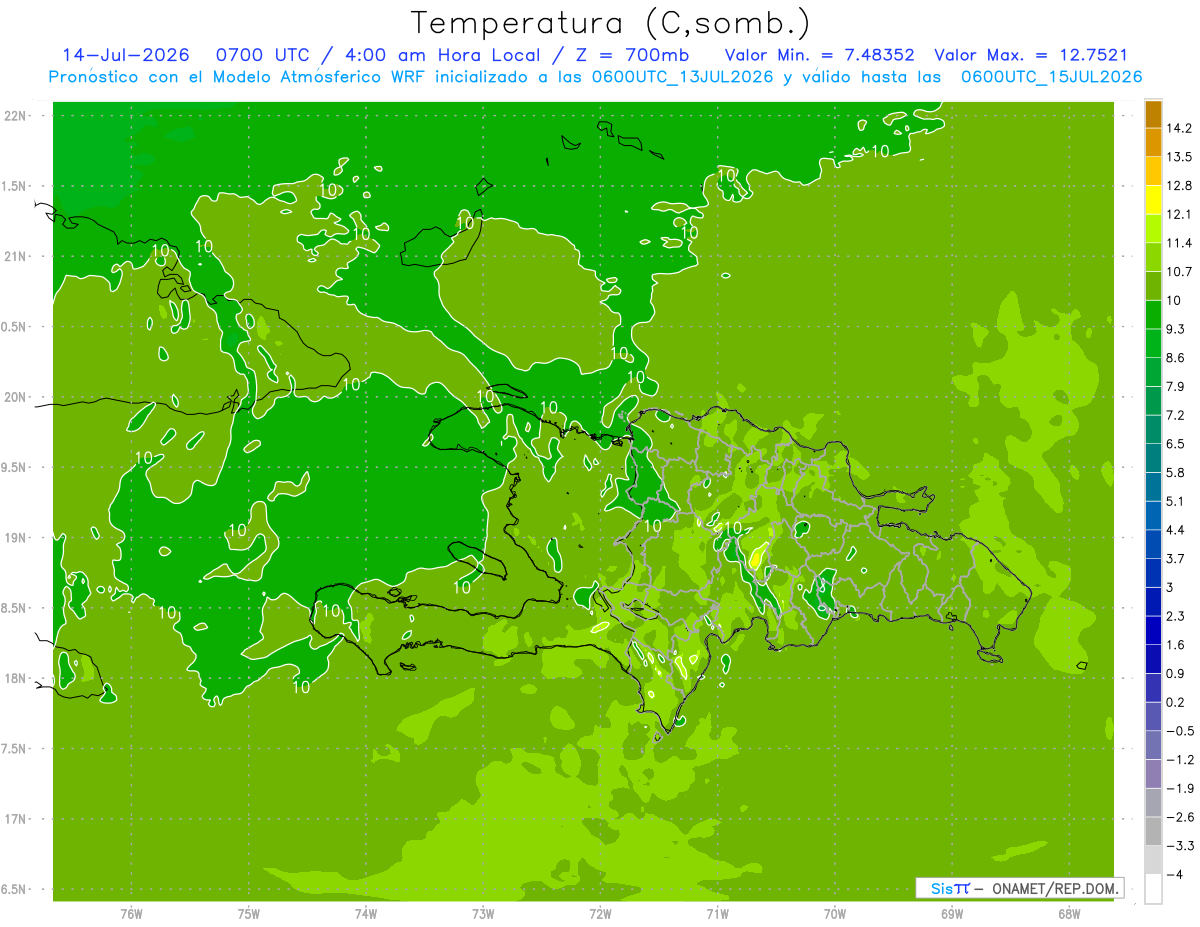Click the '0600UTC_13JUL2026' initialization time
The width and height of the screenshot is (1200, 927).
[x=679, y=77]
